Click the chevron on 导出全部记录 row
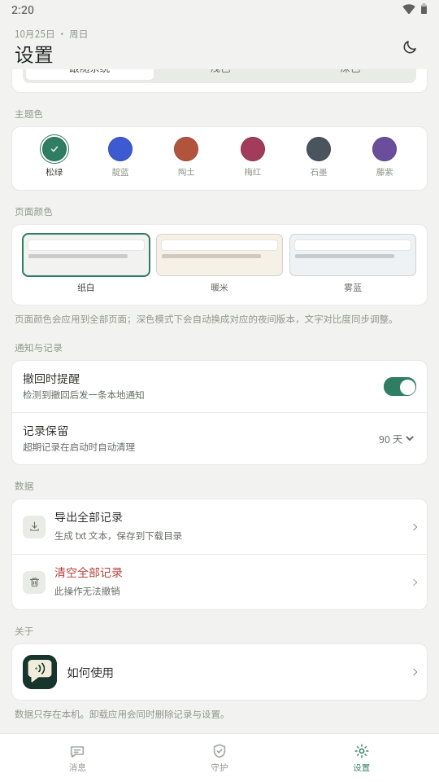439x782 pixels. pos(415,527)
